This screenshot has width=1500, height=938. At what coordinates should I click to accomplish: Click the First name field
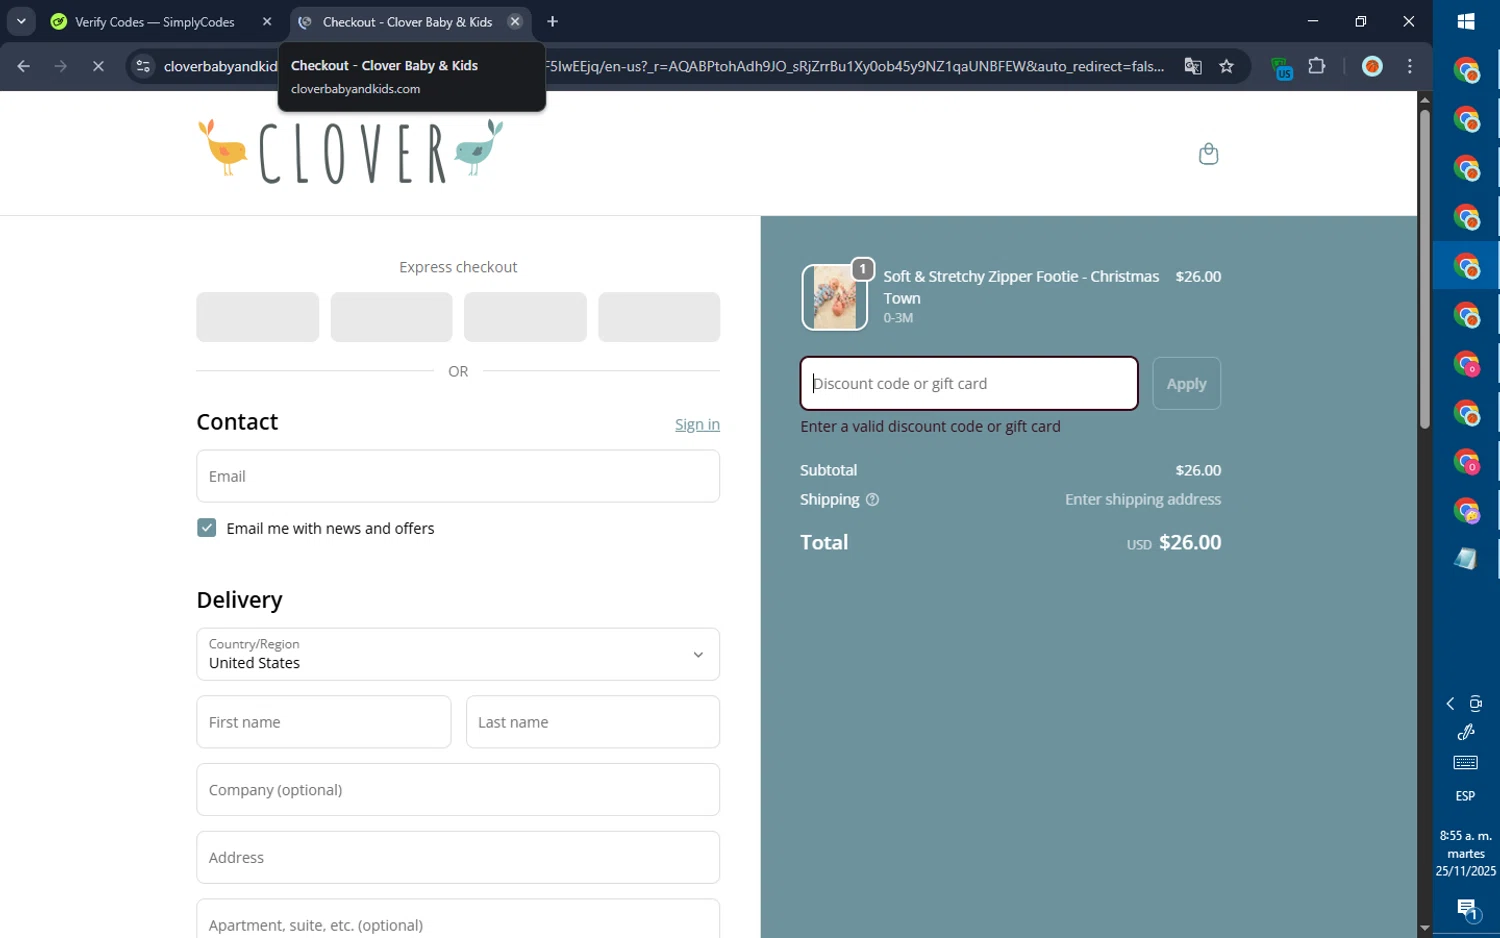[324, 722]
